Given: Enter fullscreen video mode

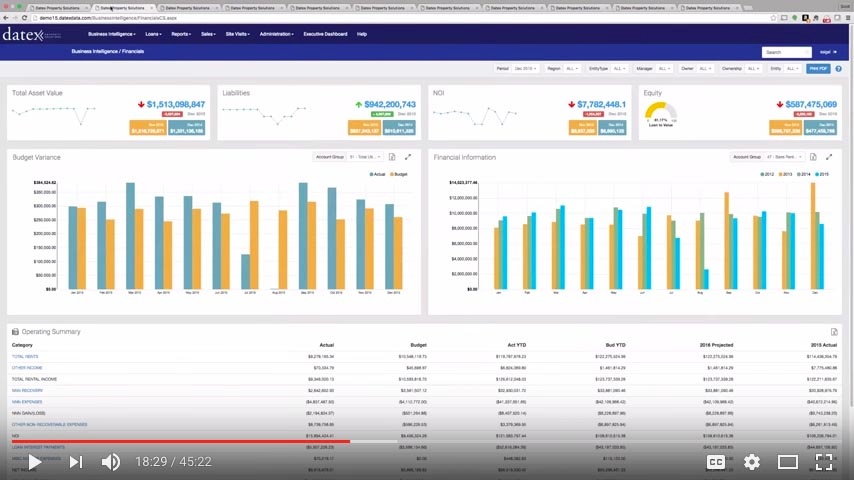Looking at the screenshot, I should tap(824, 461).
